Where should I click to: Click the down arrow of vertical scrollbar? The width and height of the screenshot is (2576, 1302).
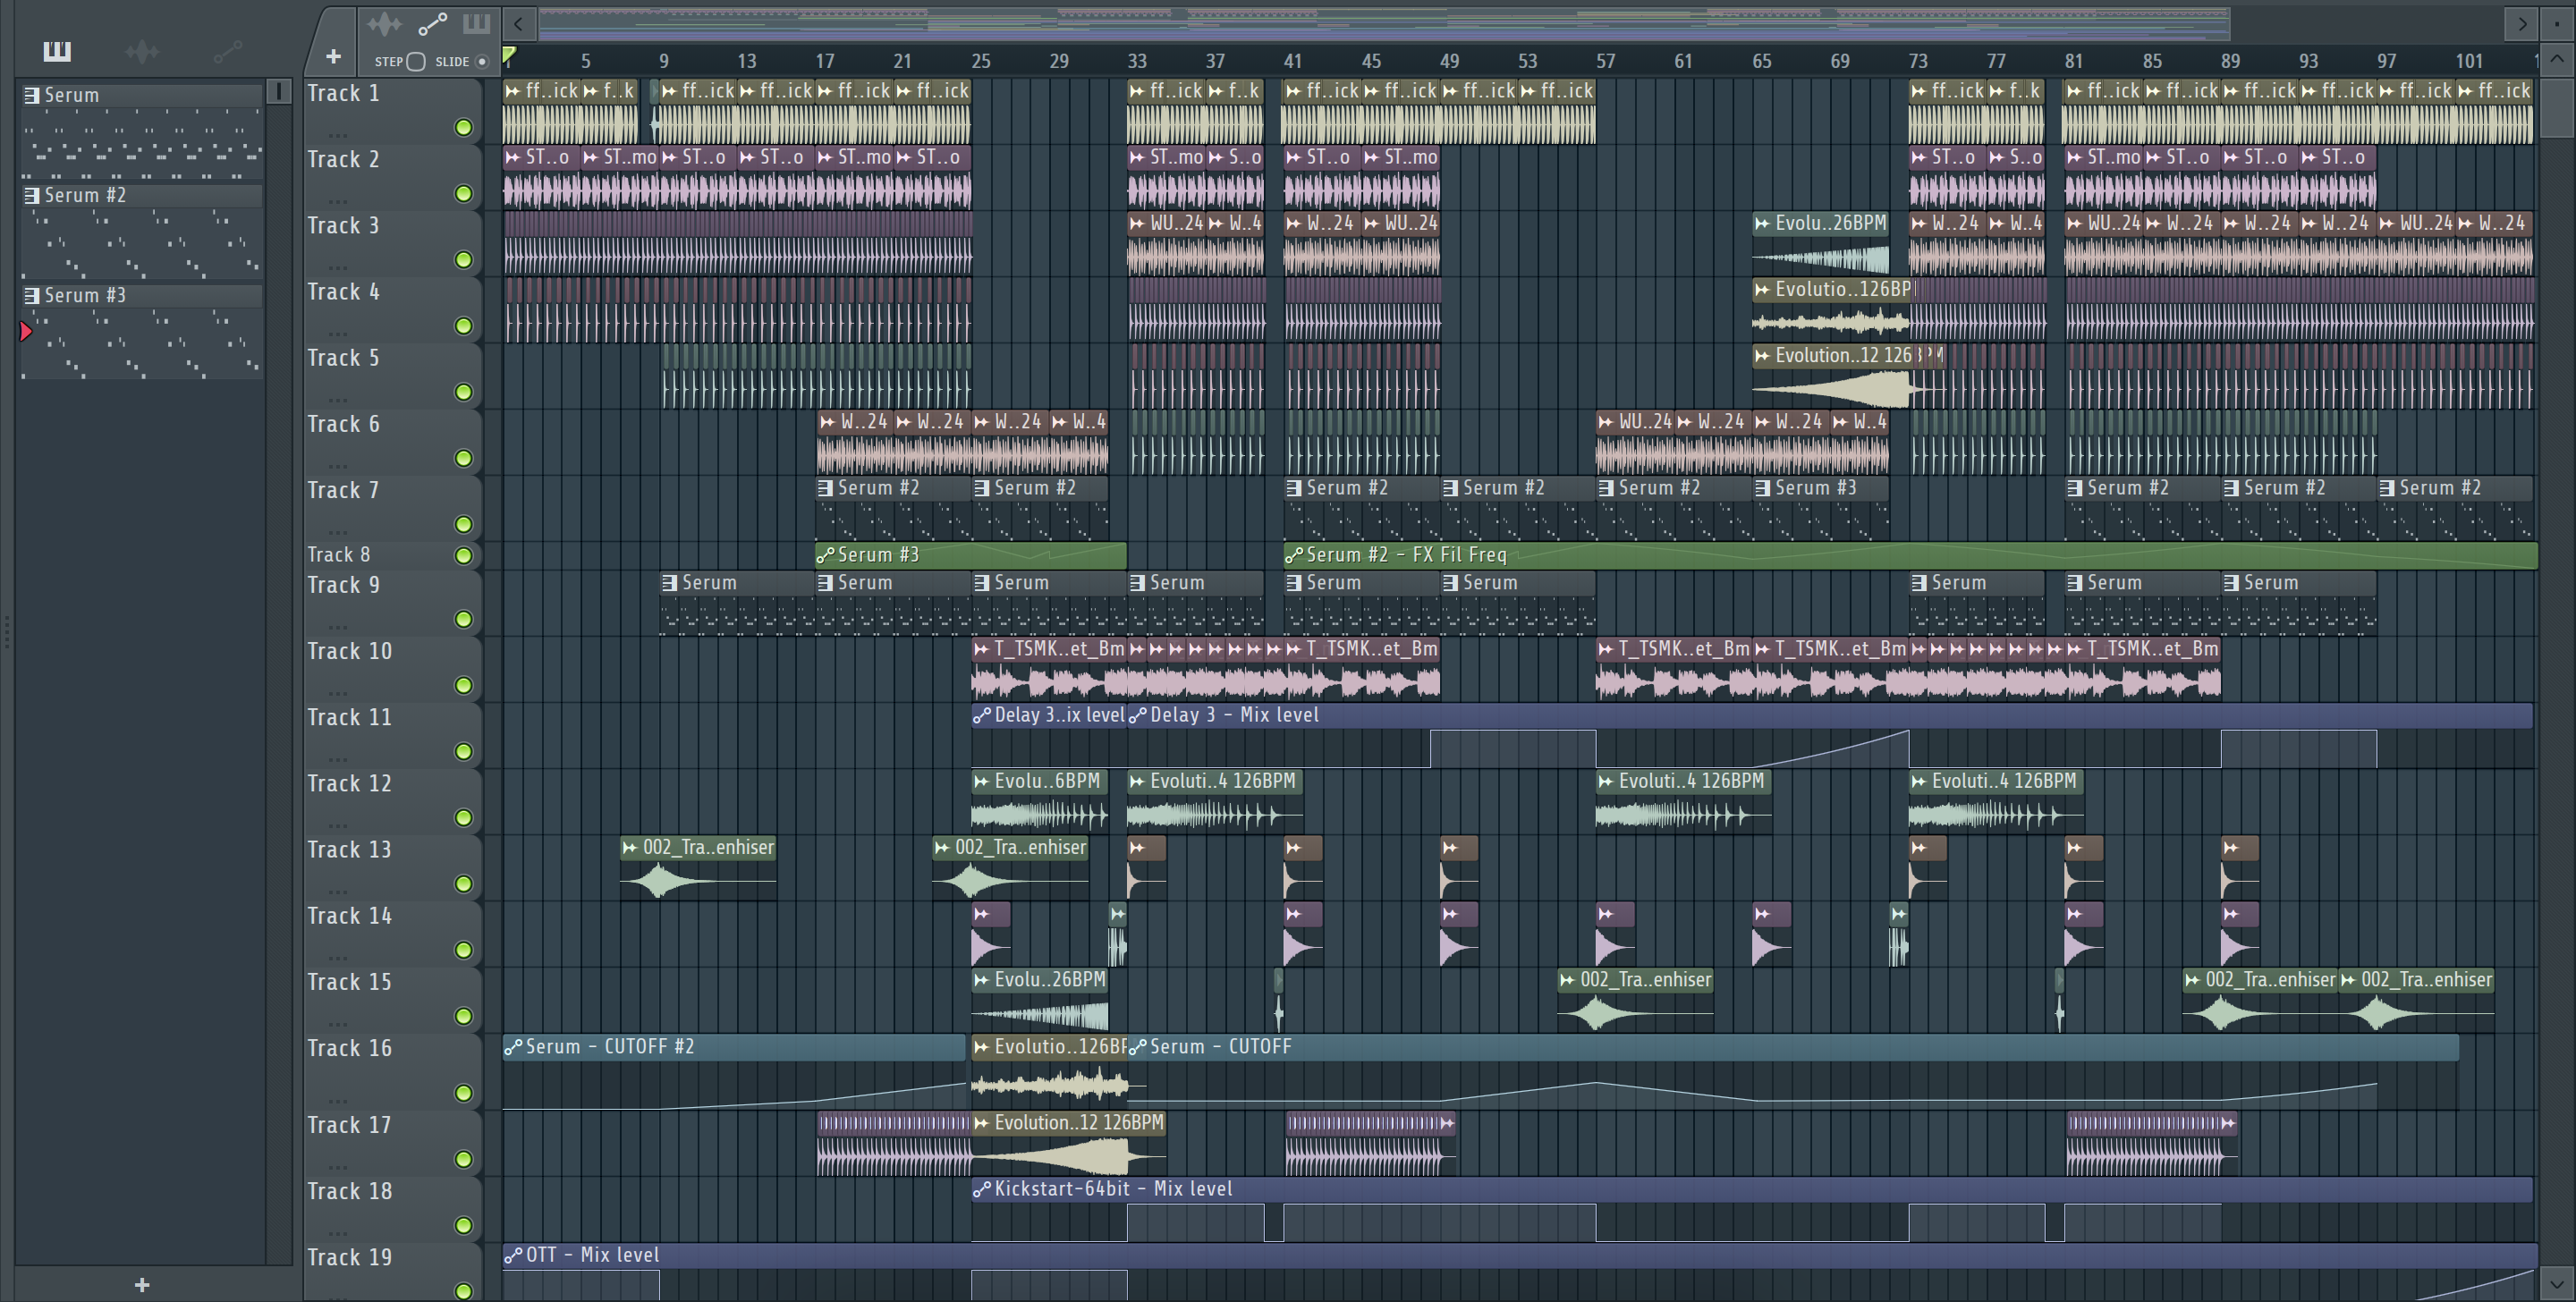(2557, 1282)
